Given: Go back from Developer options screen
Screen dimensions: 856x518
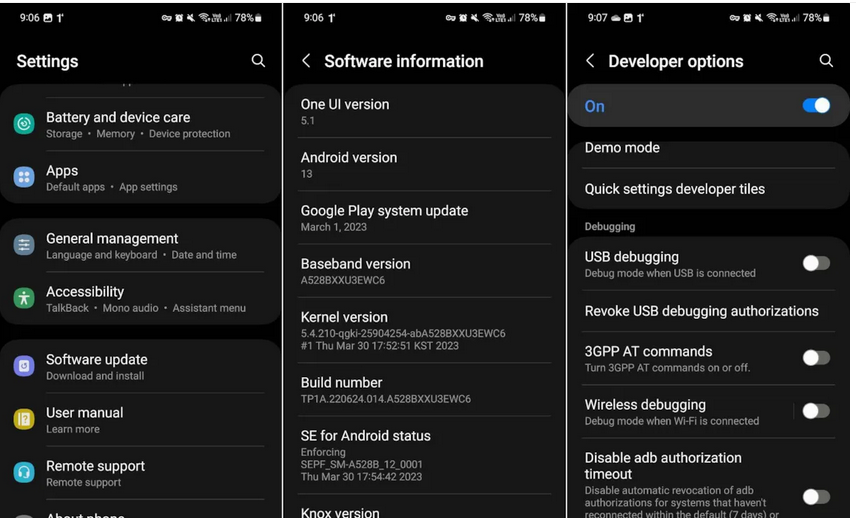Looking at the screenshot, I should [x=590, y=61].
